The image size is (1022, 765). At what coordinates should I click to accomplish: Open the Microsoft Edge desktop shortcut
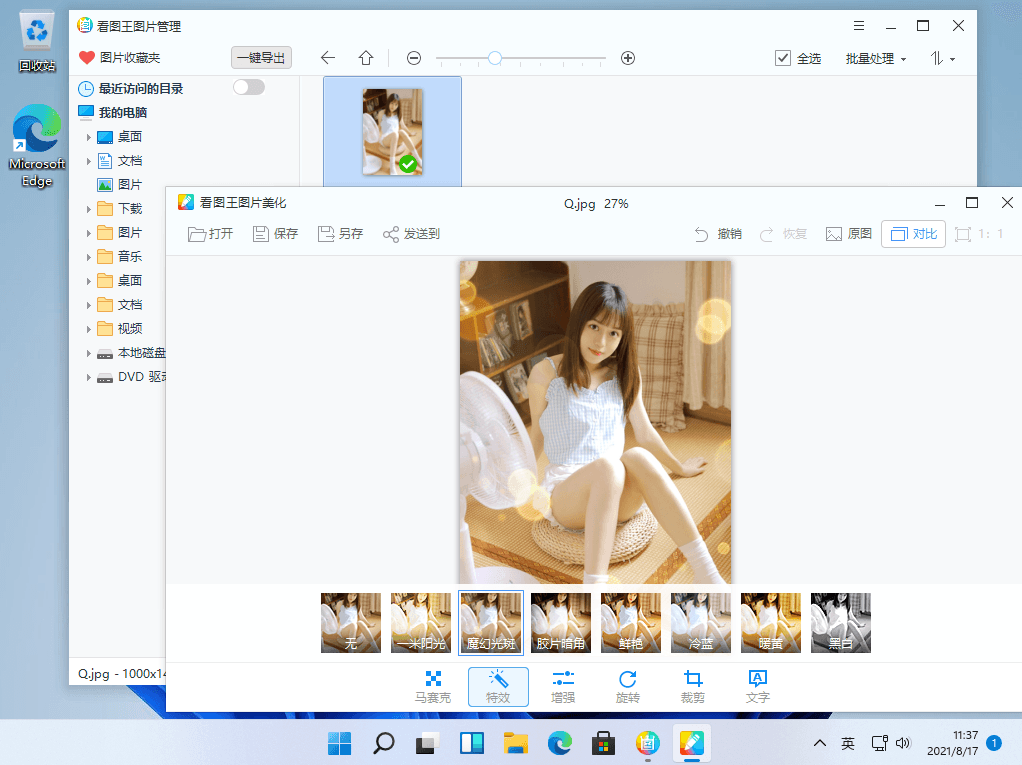[37, 146]
